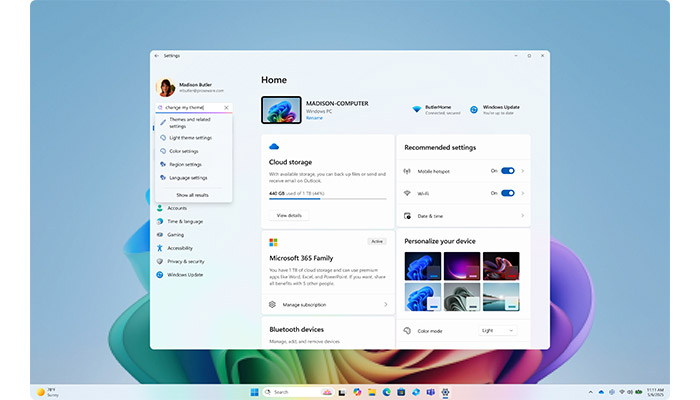Click the Manage subscription label
Viewport: 700px width, 400px height.
click(304, 304)
